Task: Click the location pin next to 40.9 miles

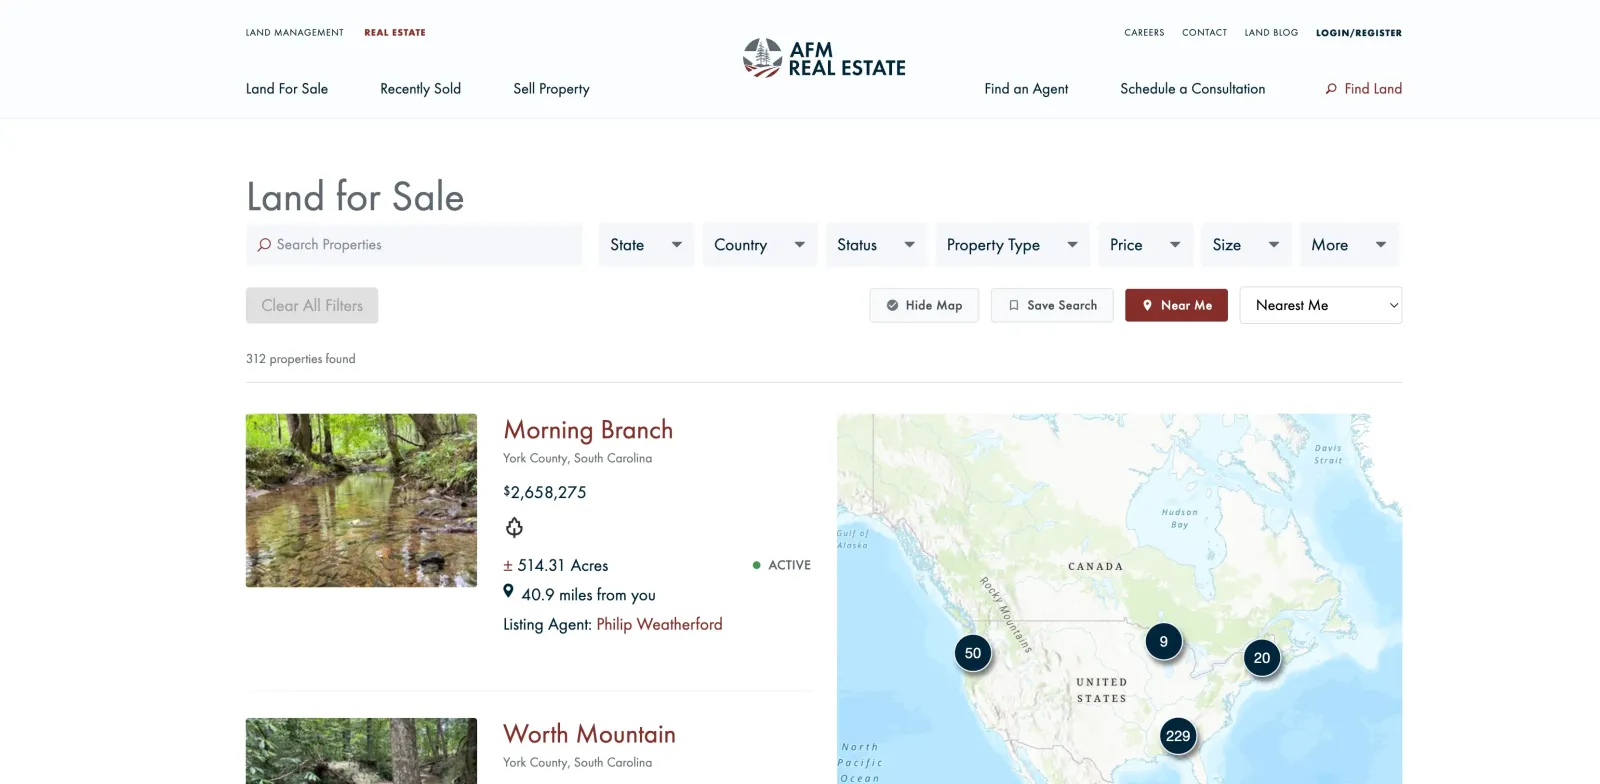Action: tap(508, 591)
